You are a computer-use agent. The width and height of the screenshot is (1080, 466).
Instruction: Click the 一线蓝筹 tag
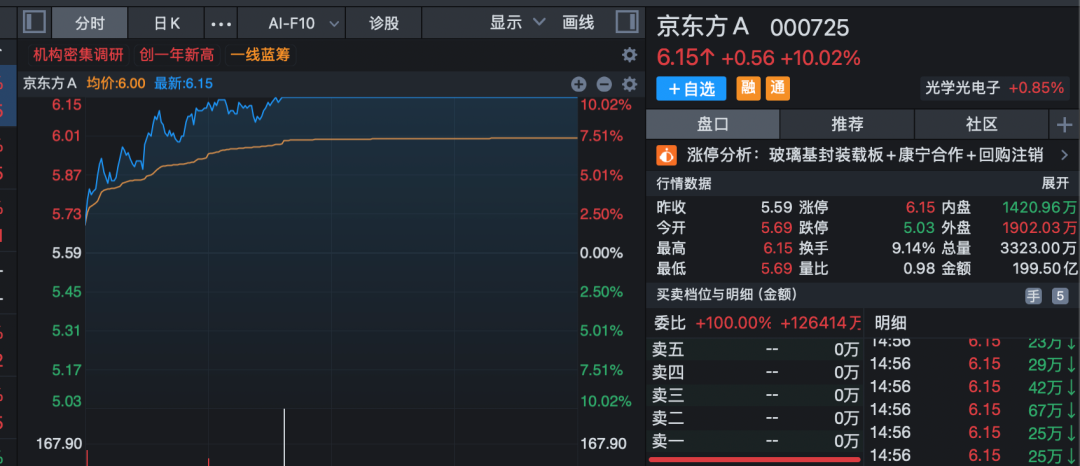[x=260, y=54]
